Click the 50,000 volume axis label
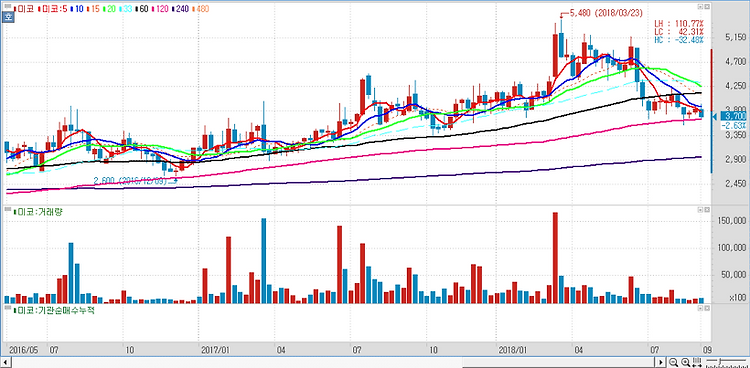The width and height of the screenshot is (750, 368). [x=734, y=275]
